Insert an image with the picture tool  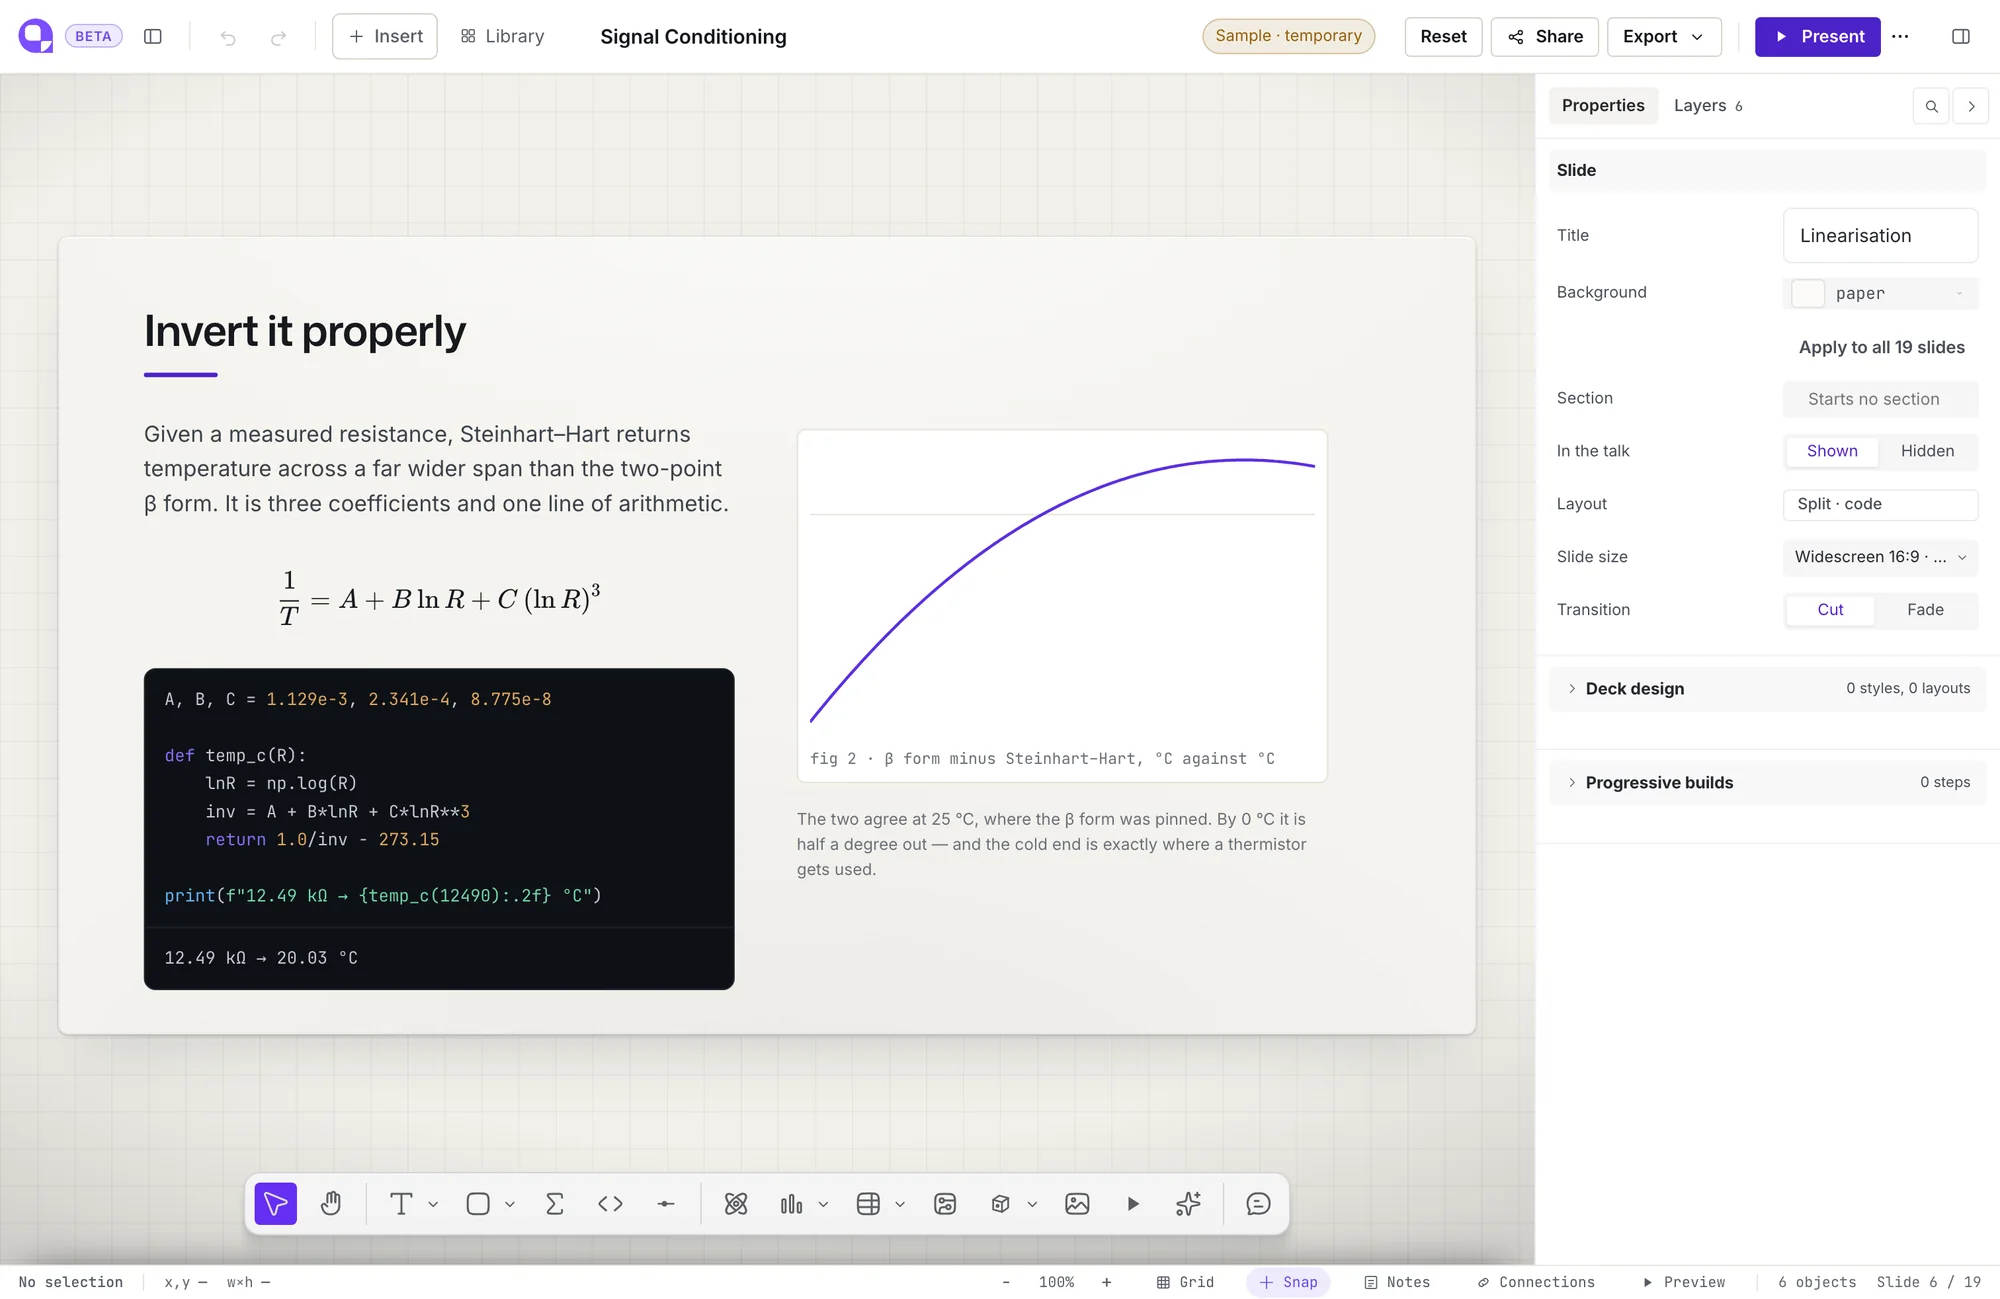click(1077, 1204)
